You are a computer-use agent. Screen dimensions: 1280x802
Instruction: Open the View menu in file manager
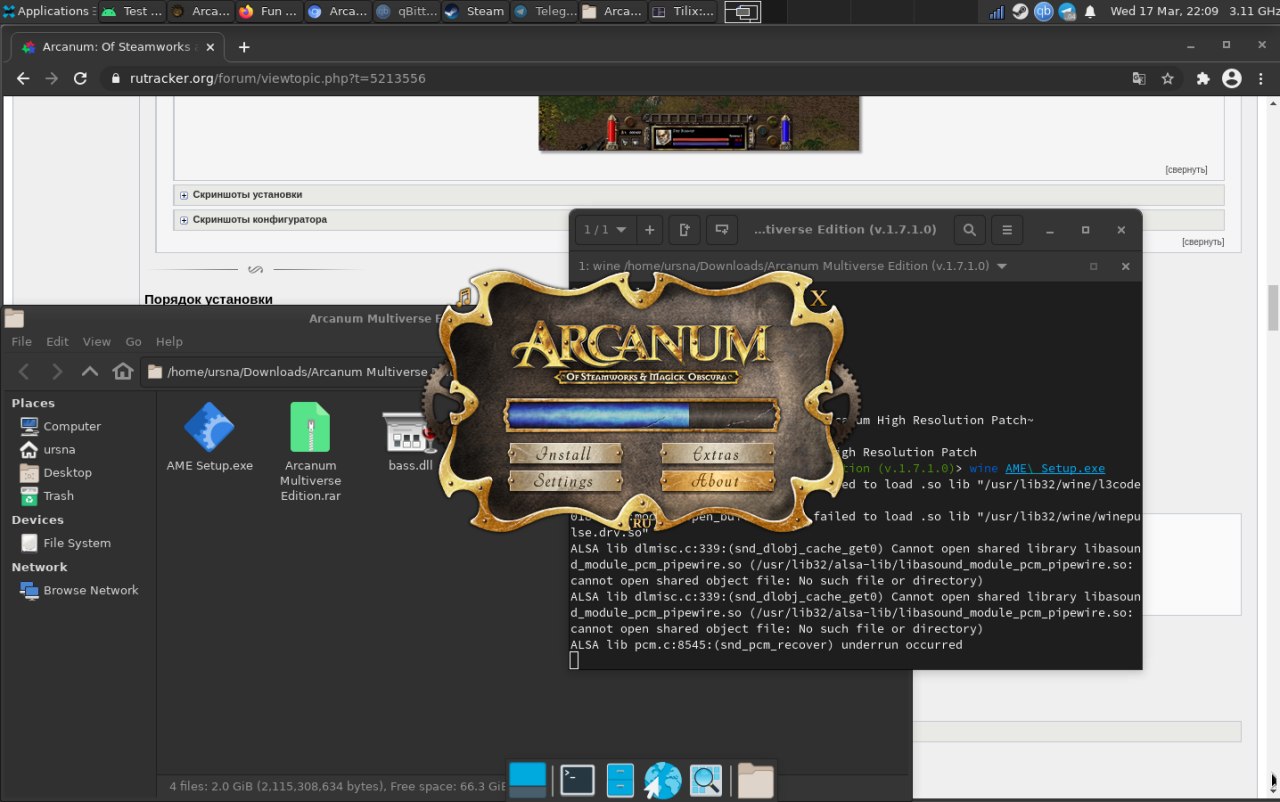[x=97, y=341]
